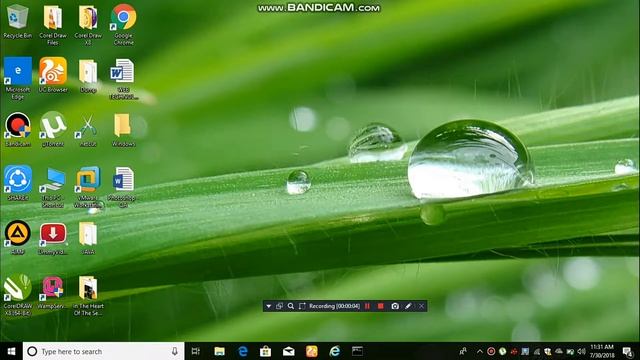Open the Windows Start menu

tap(11, 351)
